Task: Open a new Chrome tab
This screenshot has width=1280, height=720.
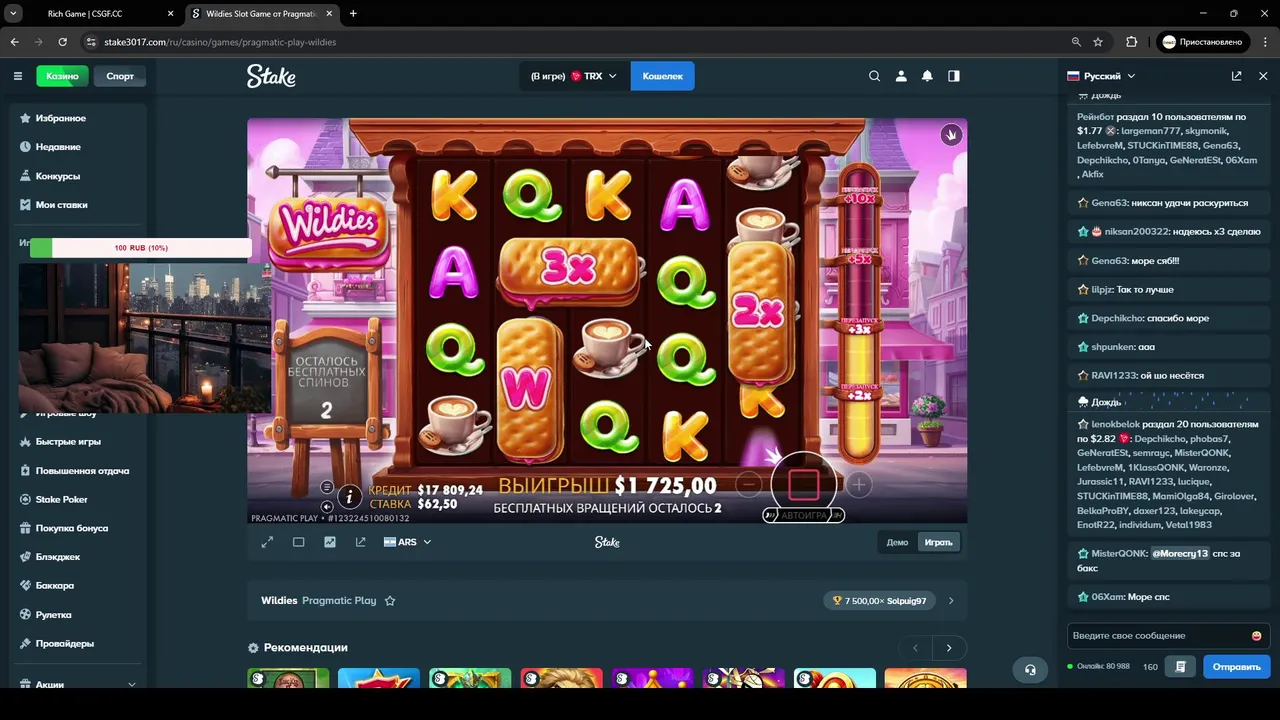Action: point(353,14)
